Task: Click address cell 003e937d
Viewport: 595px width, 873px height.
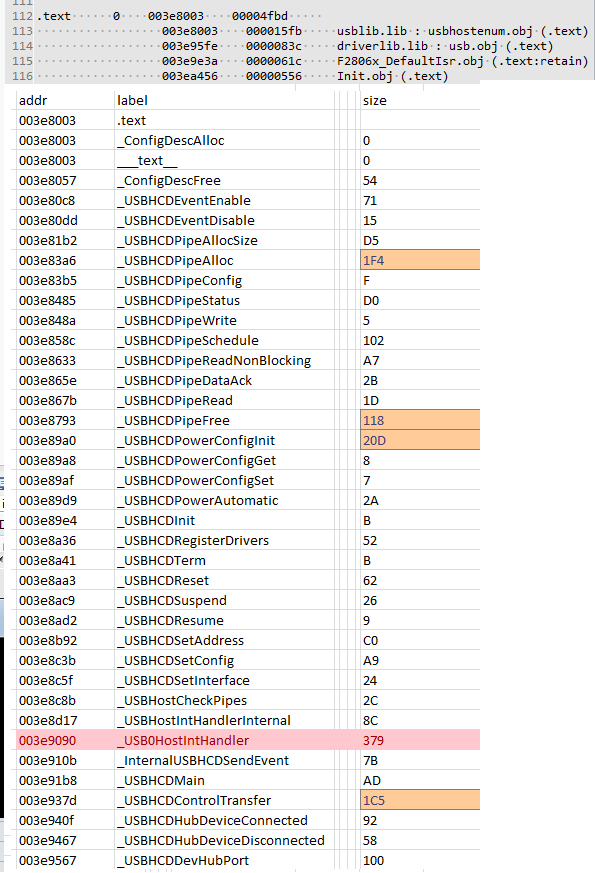Action: [x=65, y=801]
